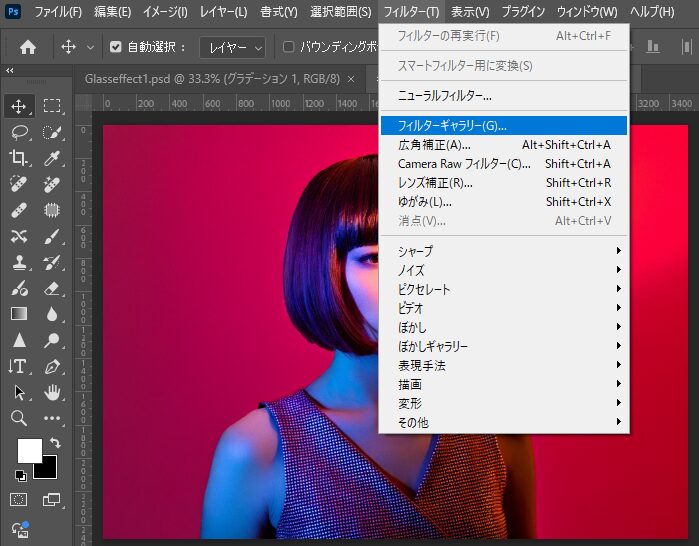This screenshot has width=699, height=546.
Task: Expand the 描画 submenu
Action: pyautogui.click(x=504, y=384)
